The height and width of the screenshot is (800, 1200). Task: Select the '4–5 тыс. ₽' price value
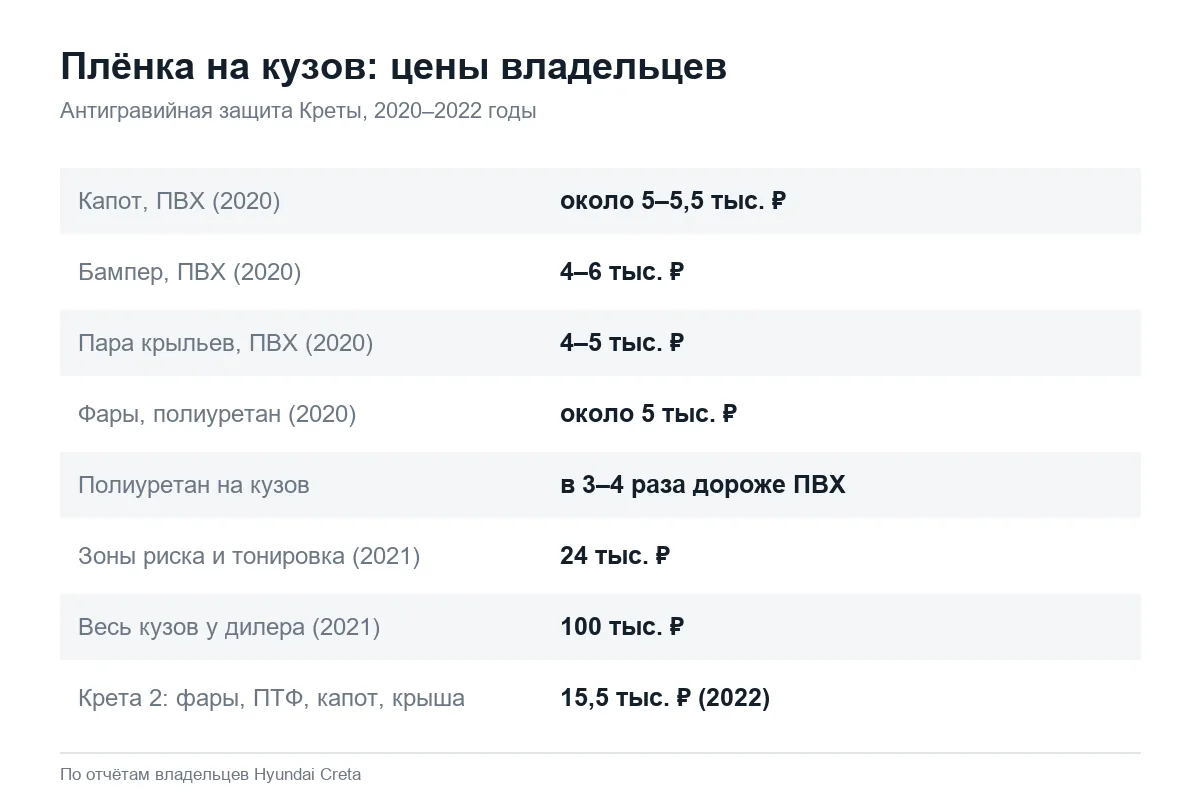(x=622, y=343)
